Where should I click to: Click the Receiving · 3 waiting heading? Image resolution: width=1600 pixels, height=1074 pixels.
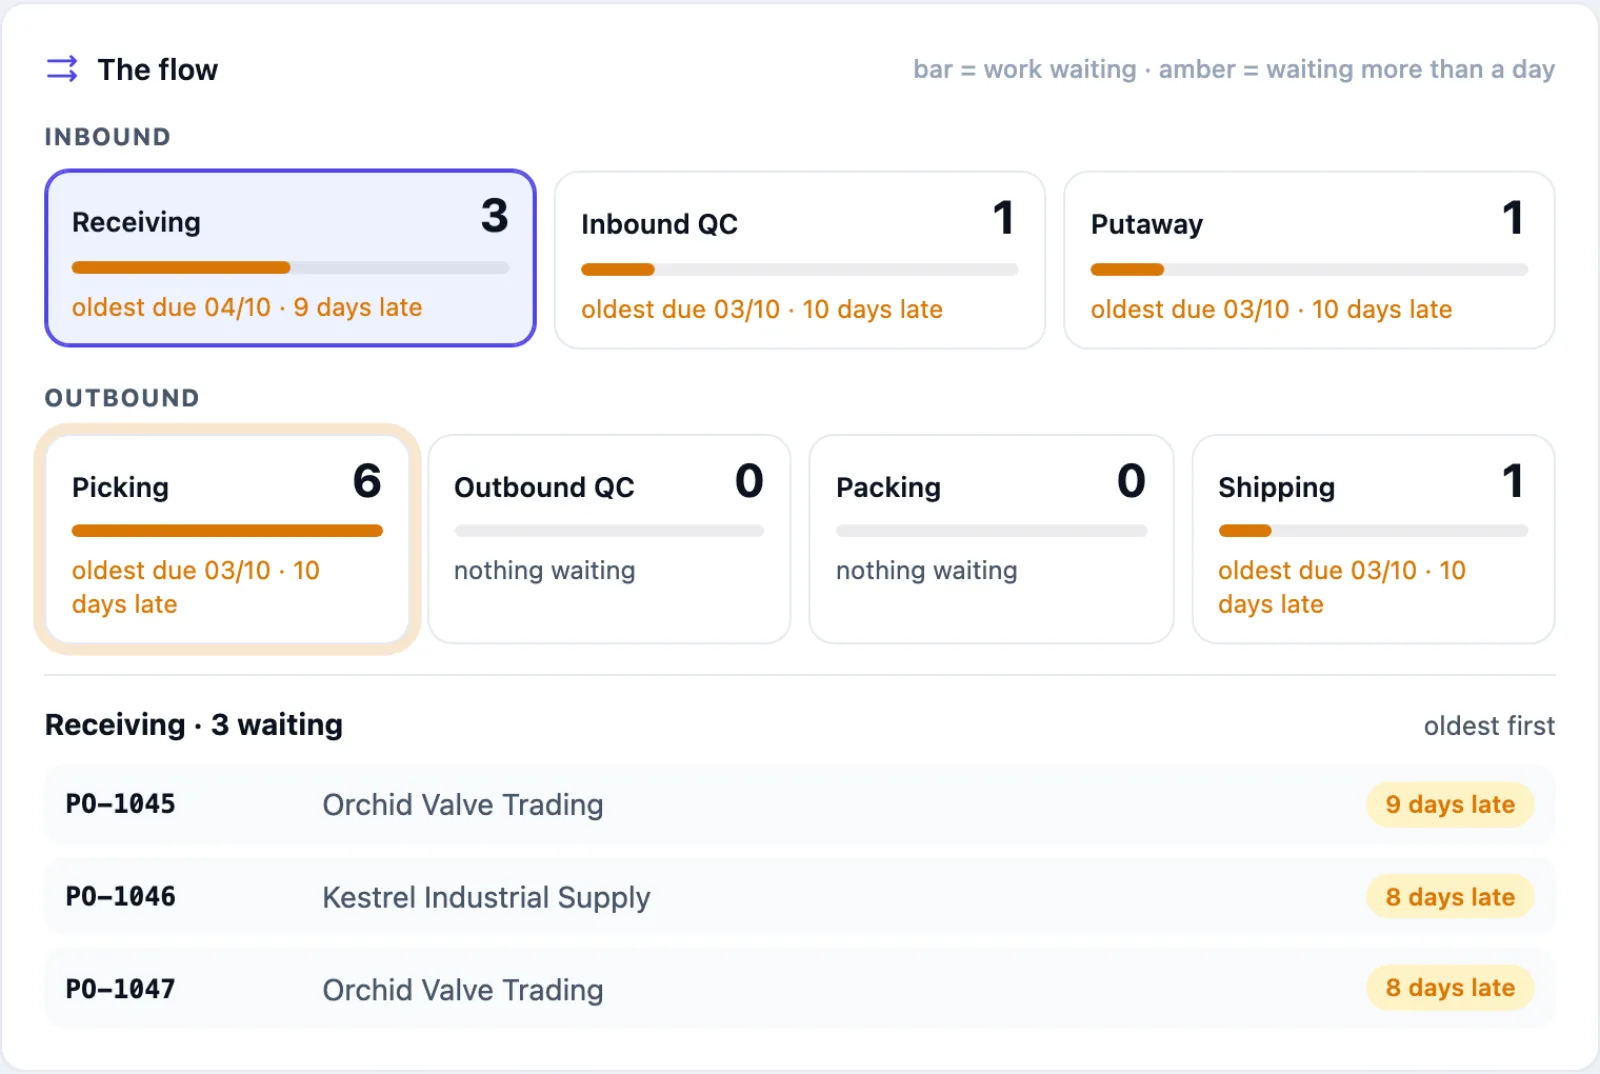[x=194, y=724]
